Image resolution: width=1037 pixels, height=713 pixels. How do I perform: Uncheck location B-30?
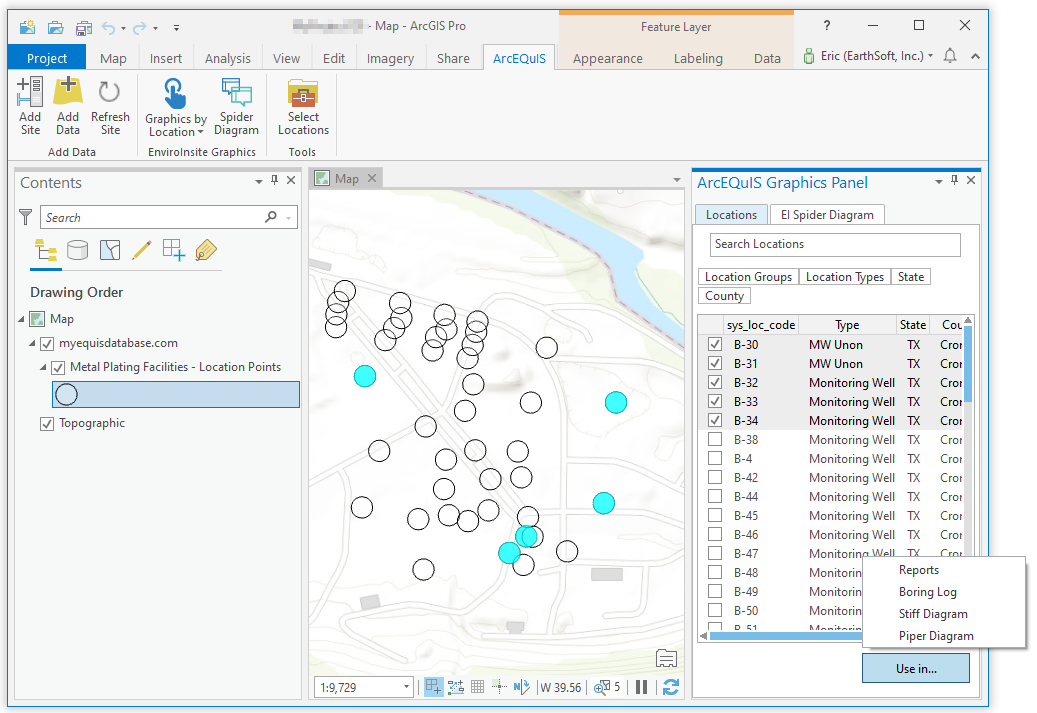click(x=715, y=344)
